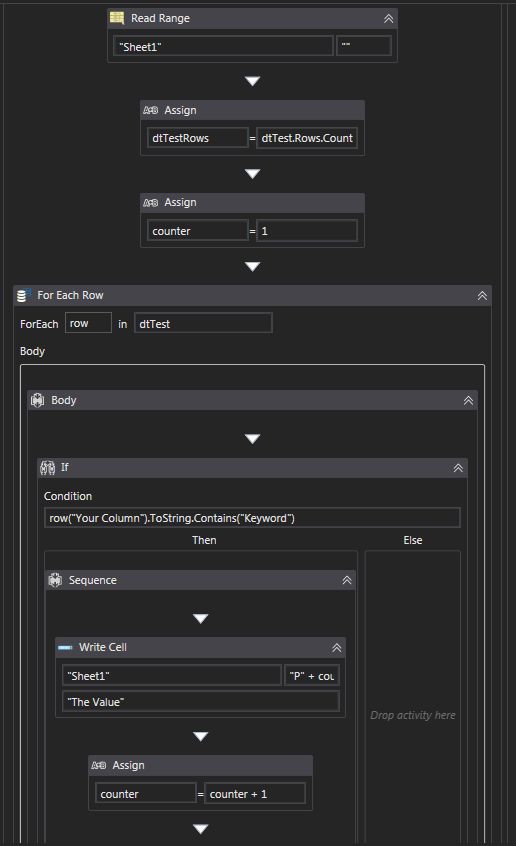
Task: Edit the "Sheet1" field in Write Cell
Action: pyautogui.click(x=172, y=676)
